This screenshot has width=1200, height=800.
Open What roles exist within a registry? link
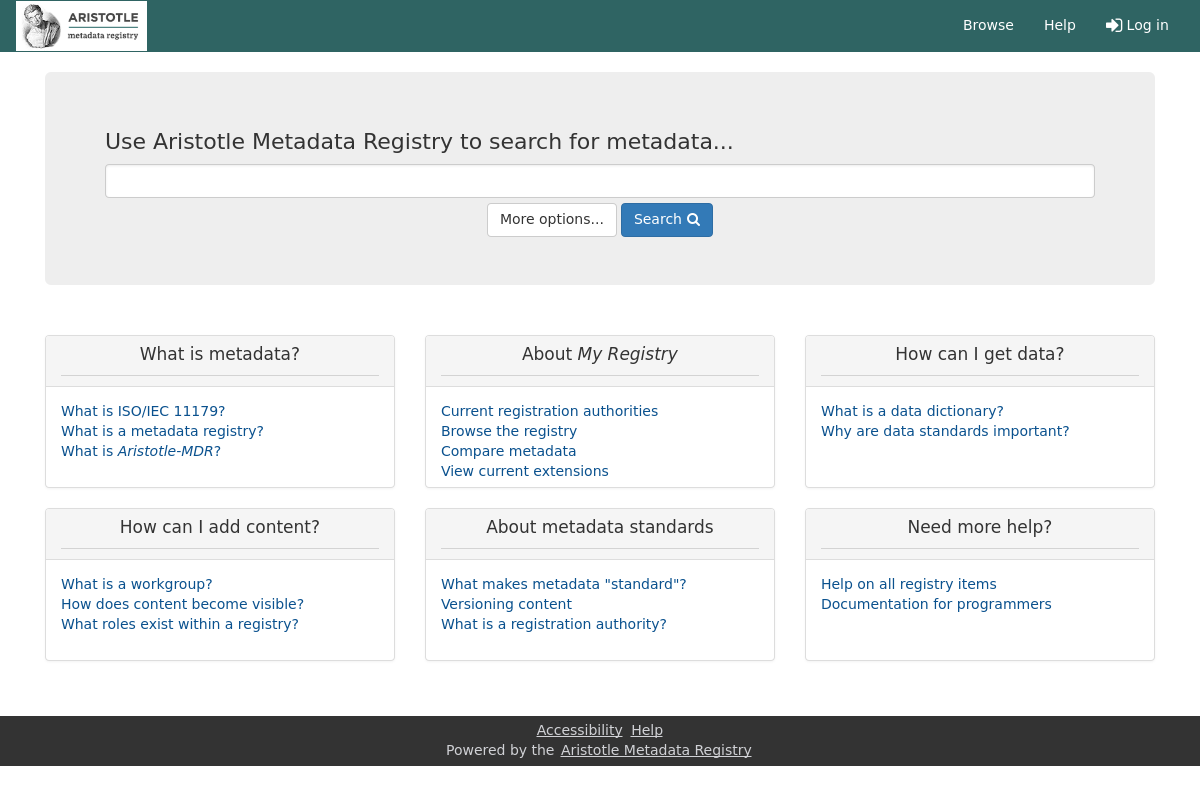coord(180,624)
